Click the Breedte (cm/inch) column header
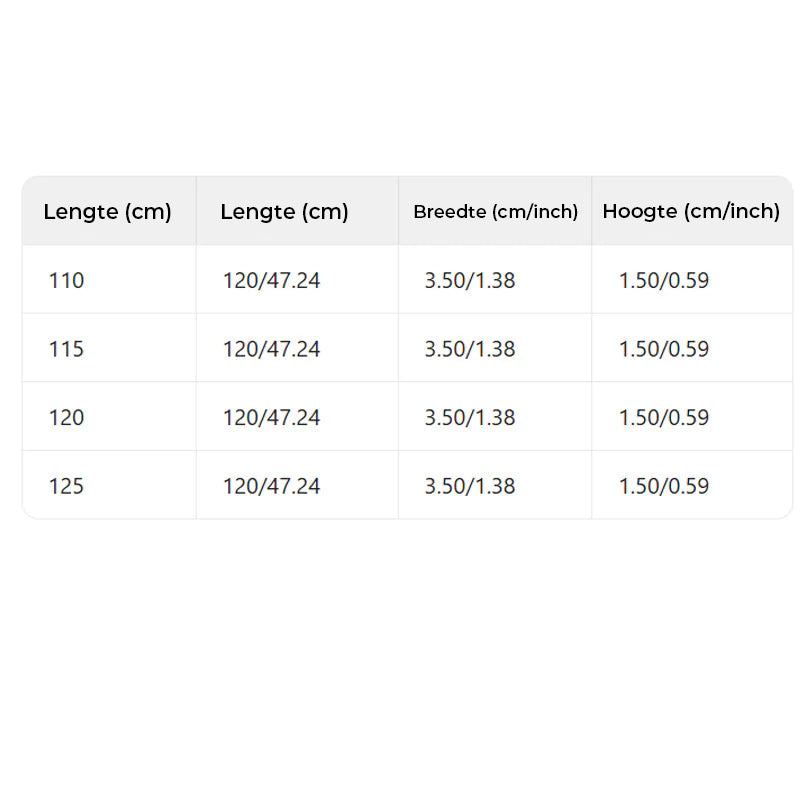The height and width of the screenshot is (800, 800). point(495,212)
